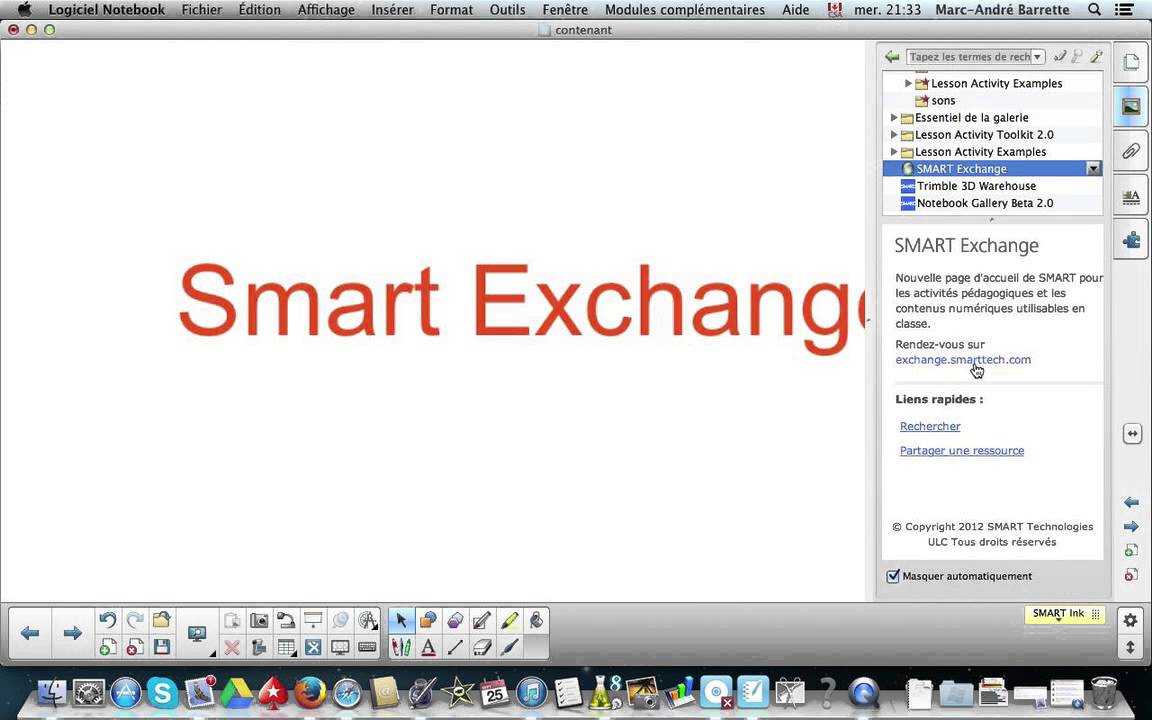Click the Rechercher quick link

tap(930, 426)
